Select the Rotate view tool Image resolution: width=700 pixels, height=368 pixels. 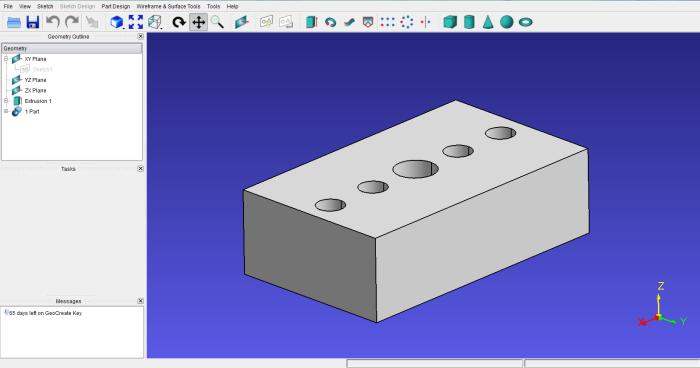[179, 22]
